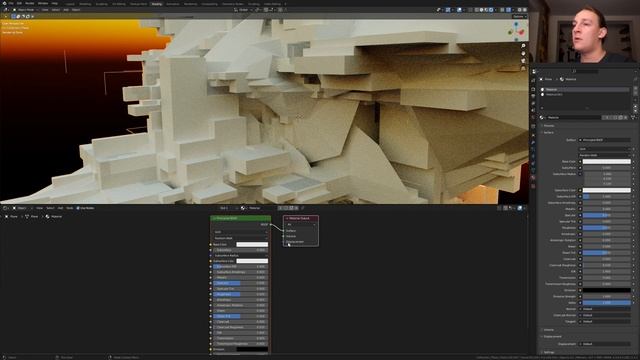
Task: Open the 3D viewport editor type icon
Action: click(6, 10)
